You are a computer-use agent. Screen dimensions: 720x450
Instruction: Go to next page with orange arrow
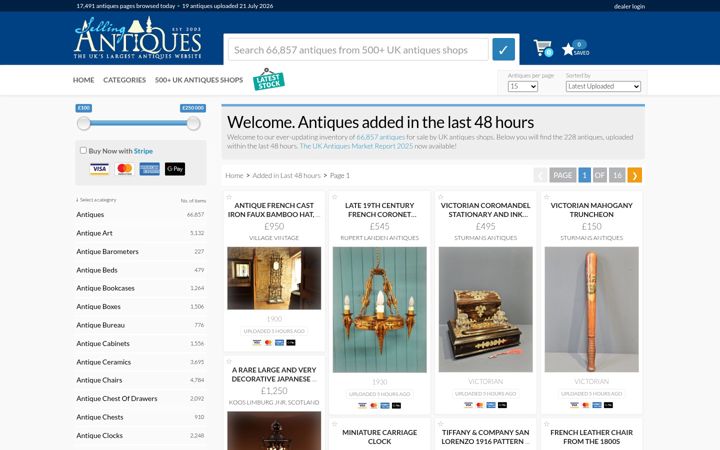(635, 175)
